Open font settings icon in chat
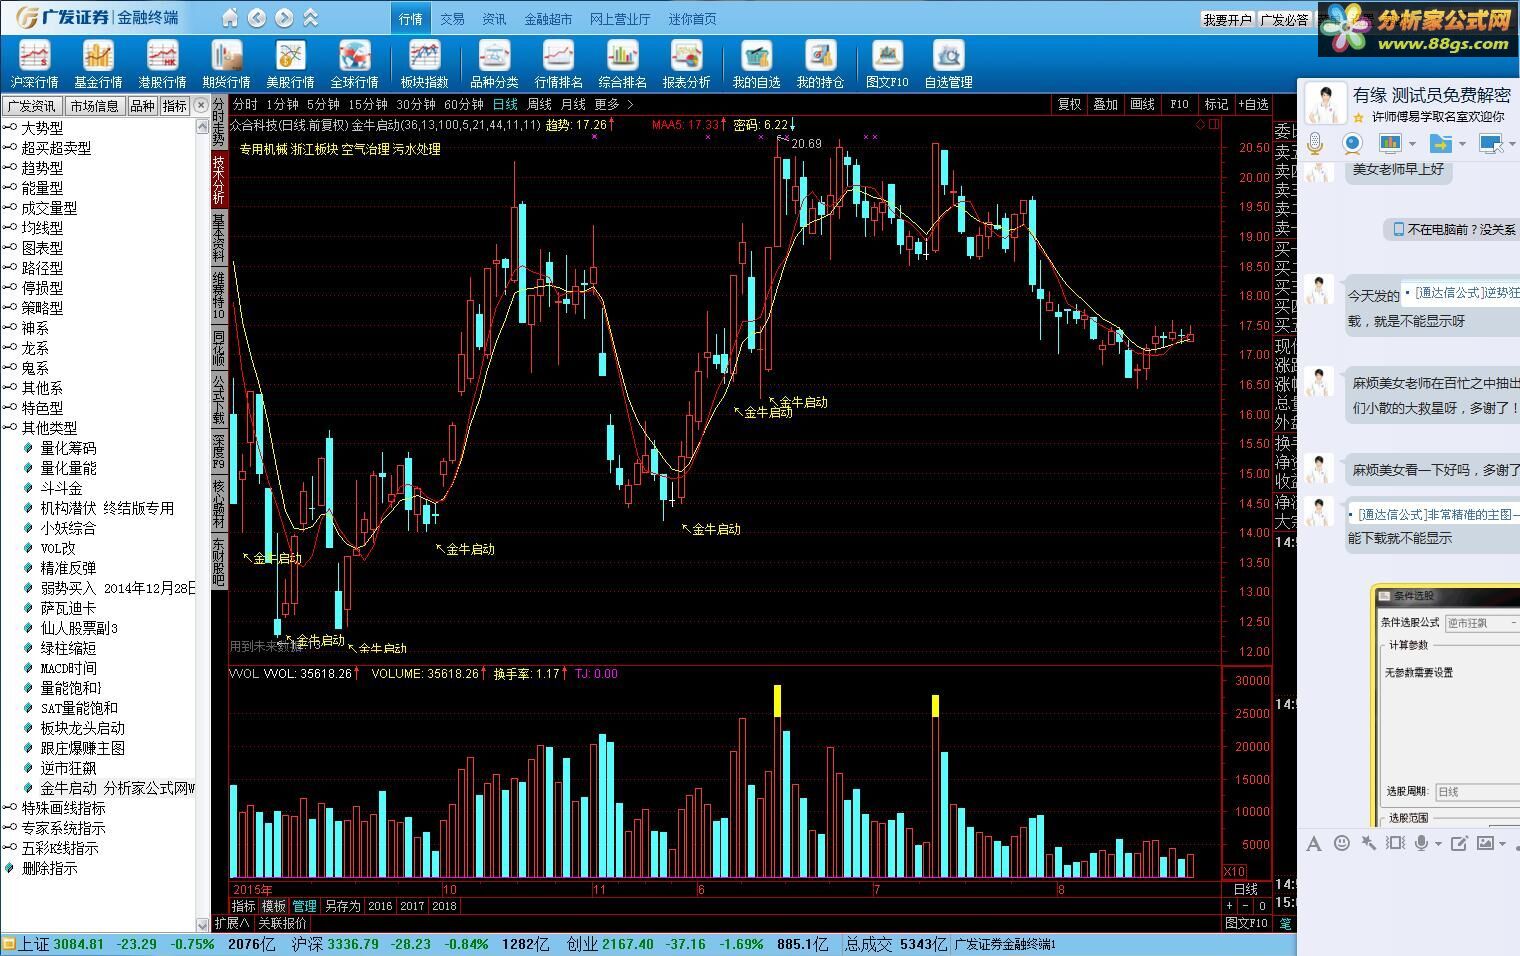Screen dimensions: 1520x956 coord(1313,844)
